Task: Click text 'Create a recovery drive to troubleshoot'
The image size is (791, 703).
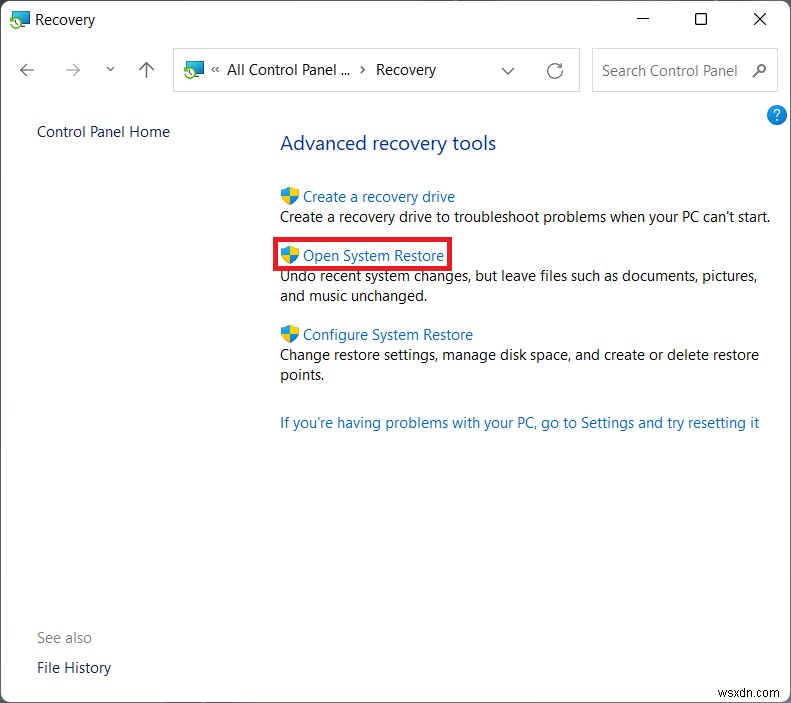Action: (x=410, y=217)
